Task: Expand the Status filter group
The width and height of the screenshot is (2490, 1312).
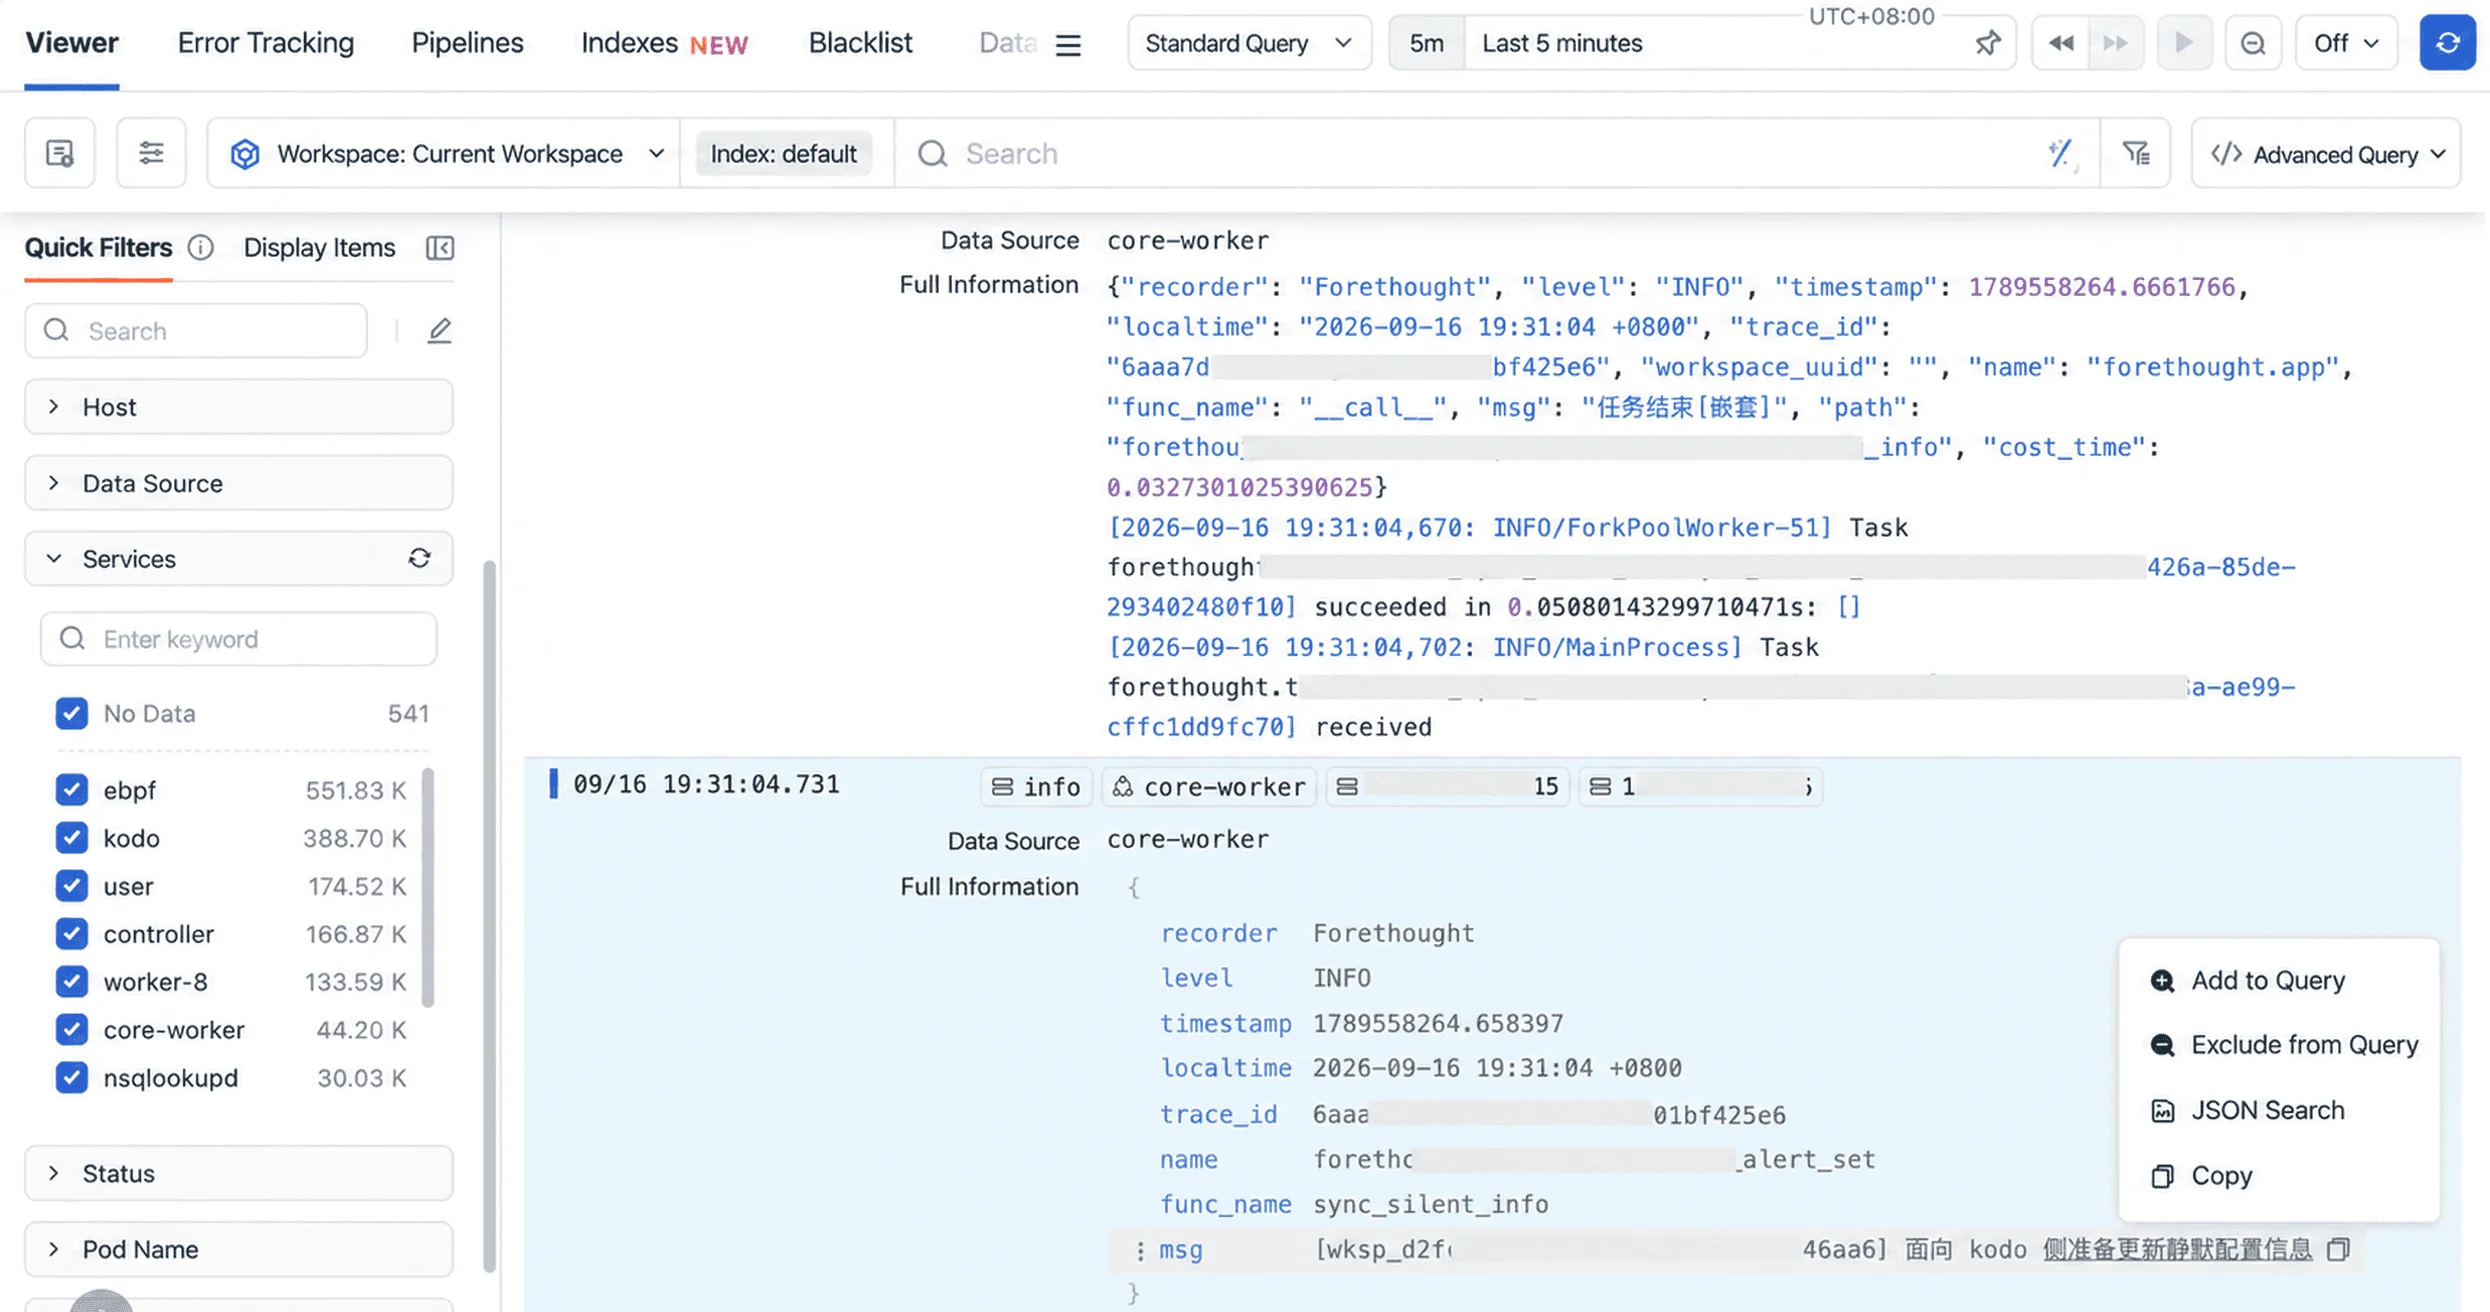Action: [x=239, y=1173]
